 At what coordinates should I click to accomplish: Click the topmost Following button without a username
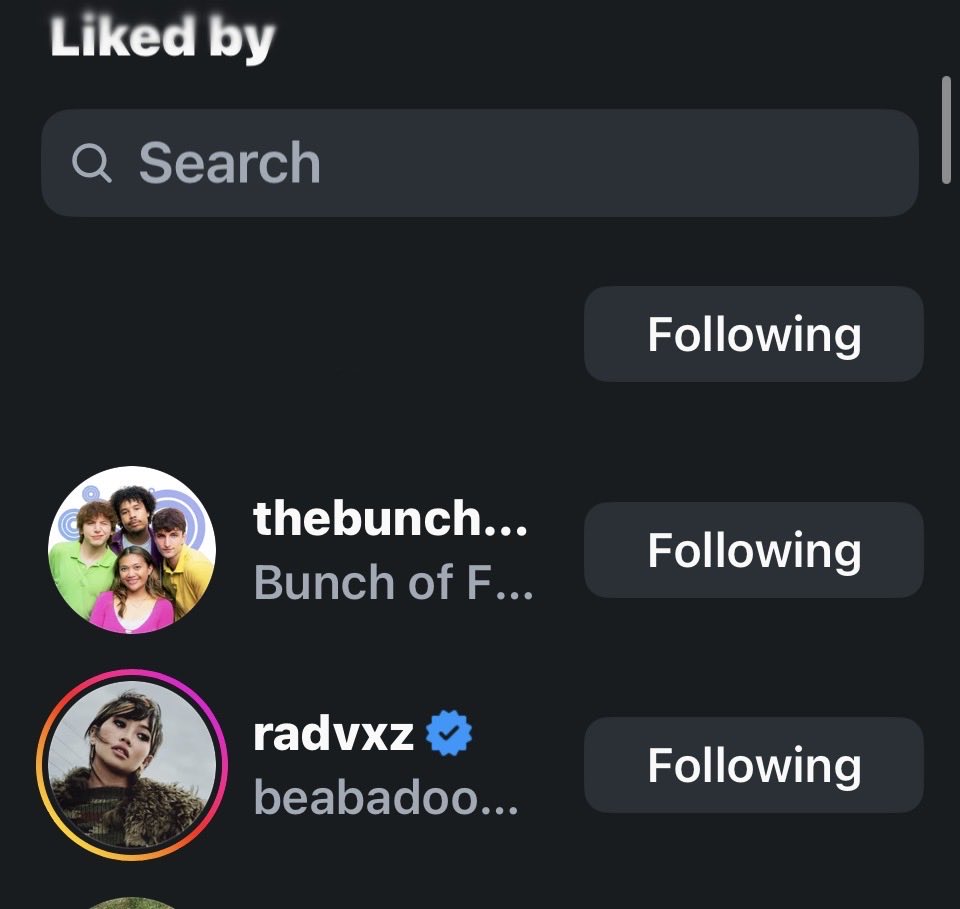(x=754, y=334)
